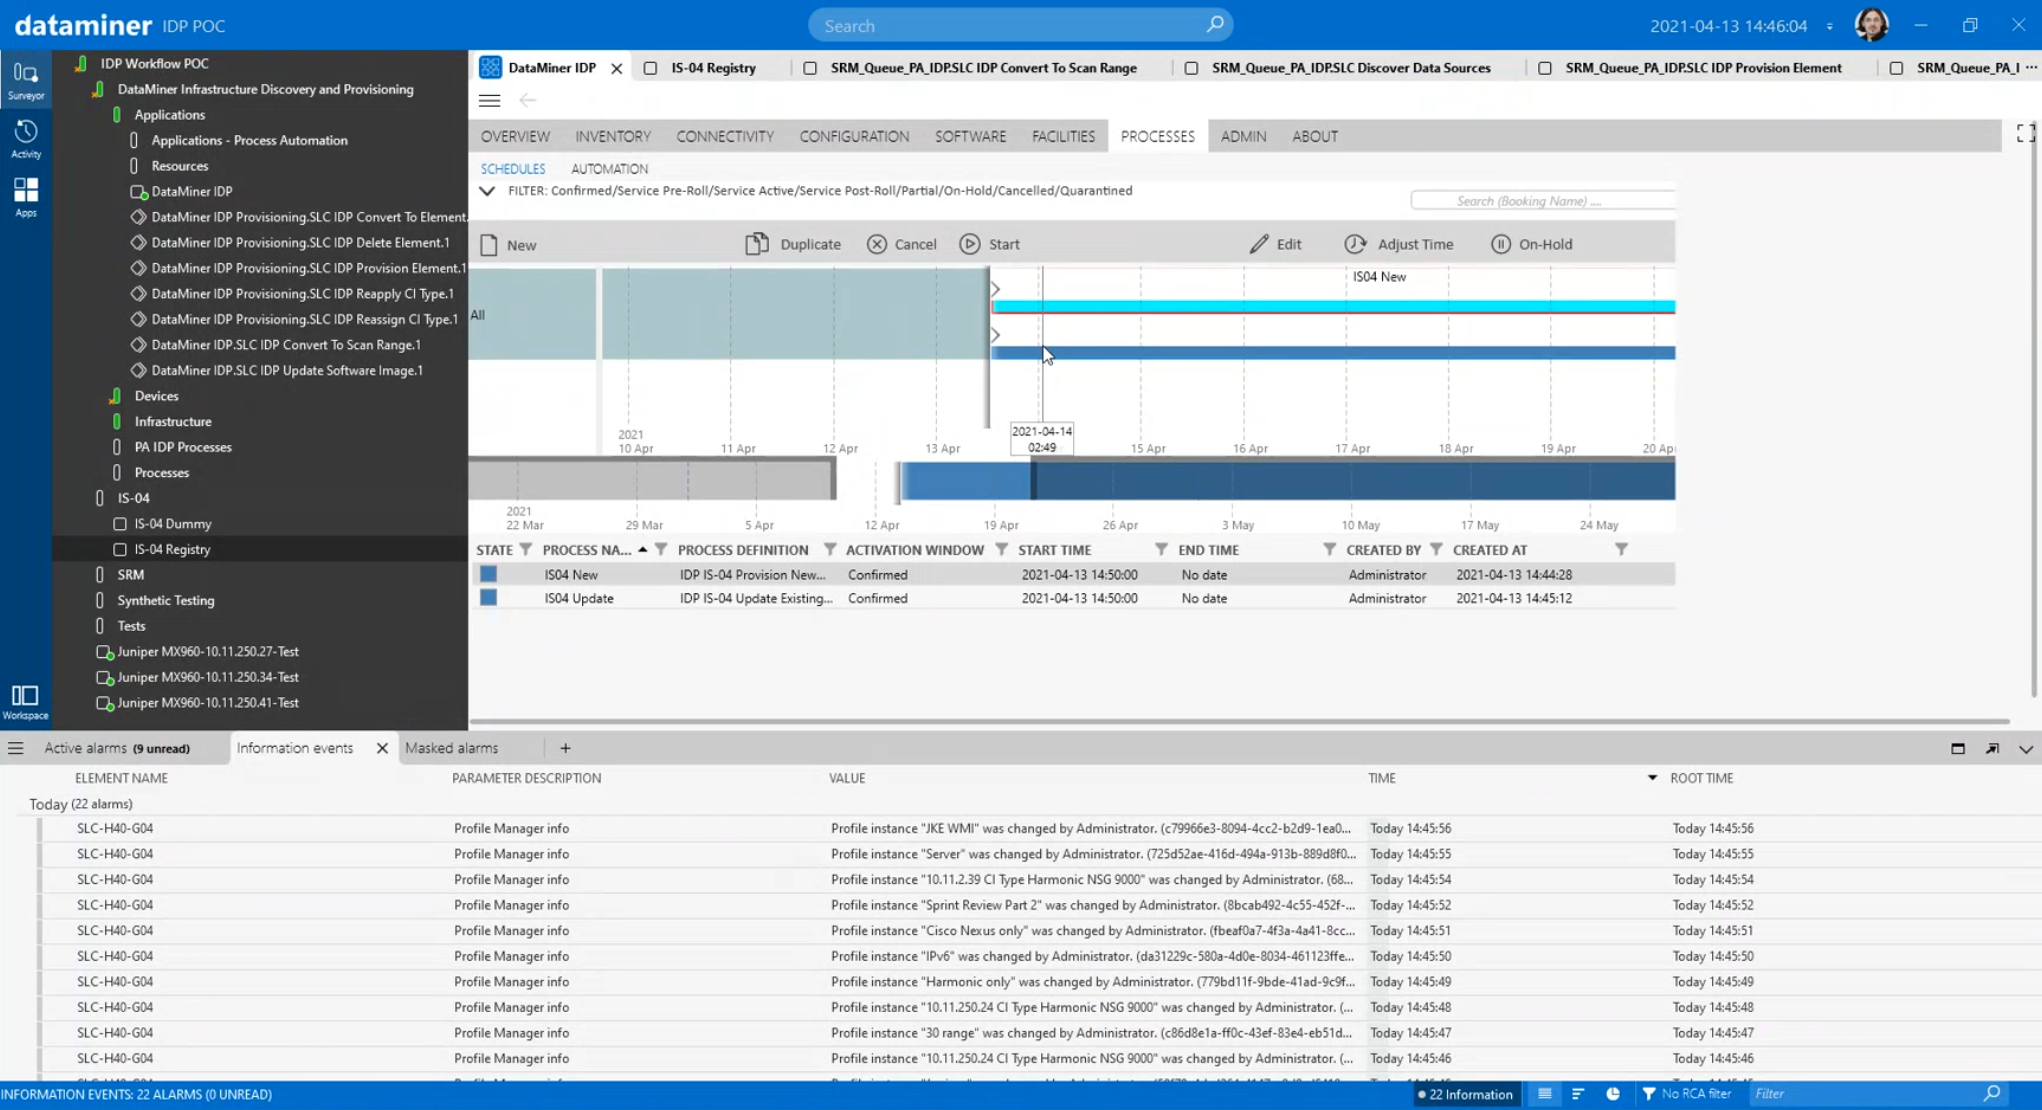Click the Search (Booking Name) field
2042x1110 pixels.
[1542, 201]
